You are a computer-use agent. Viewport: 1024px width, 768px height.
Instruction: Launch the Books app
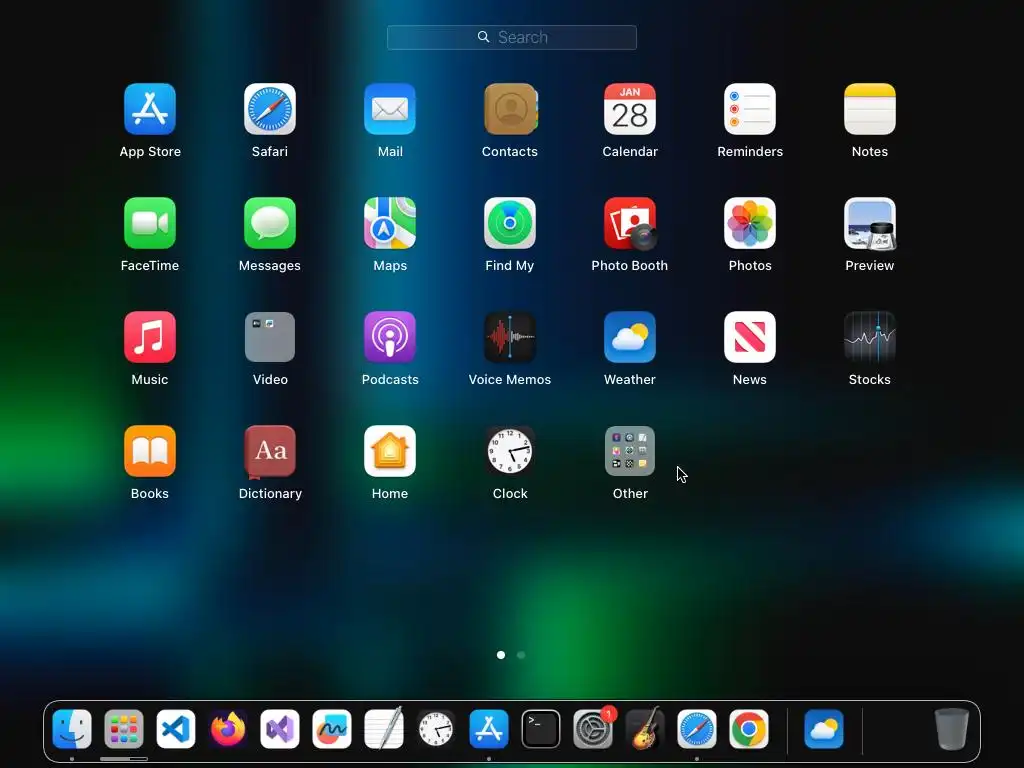[150, 451]
